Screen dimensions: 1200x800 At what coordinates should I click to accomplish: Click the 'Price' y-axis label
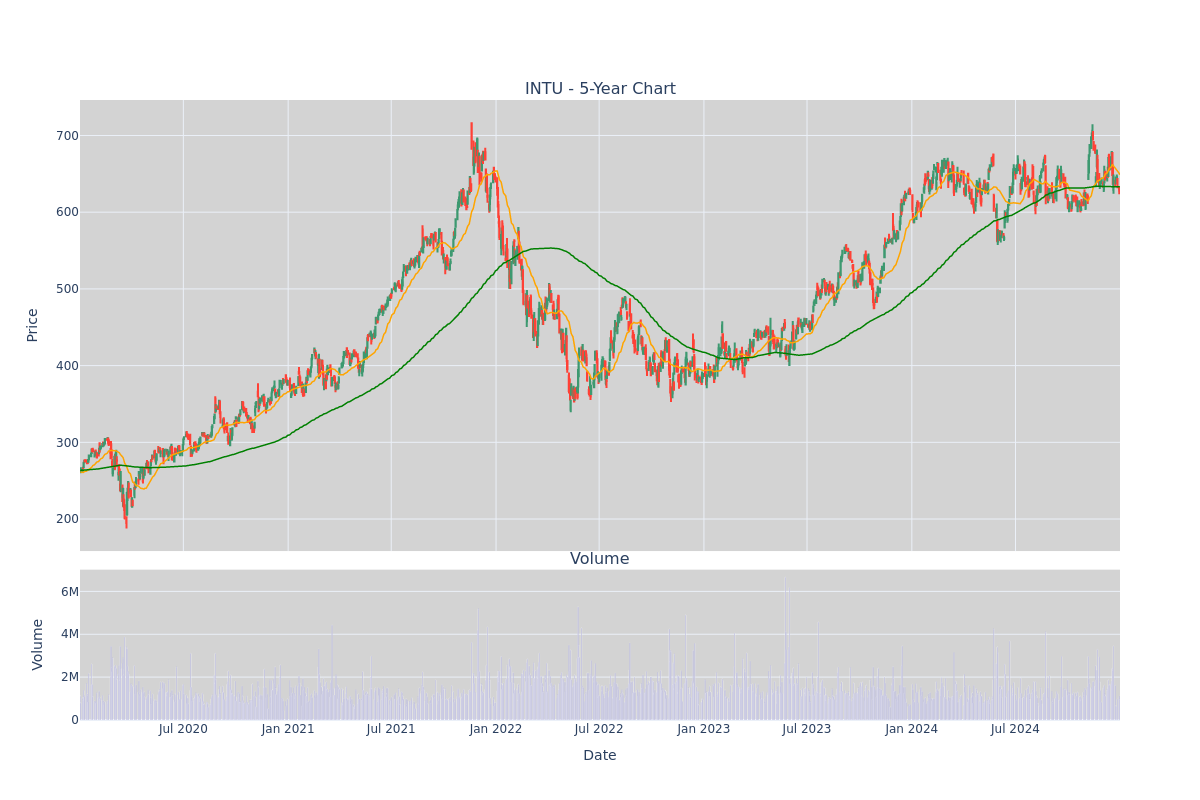coord(33,325)
